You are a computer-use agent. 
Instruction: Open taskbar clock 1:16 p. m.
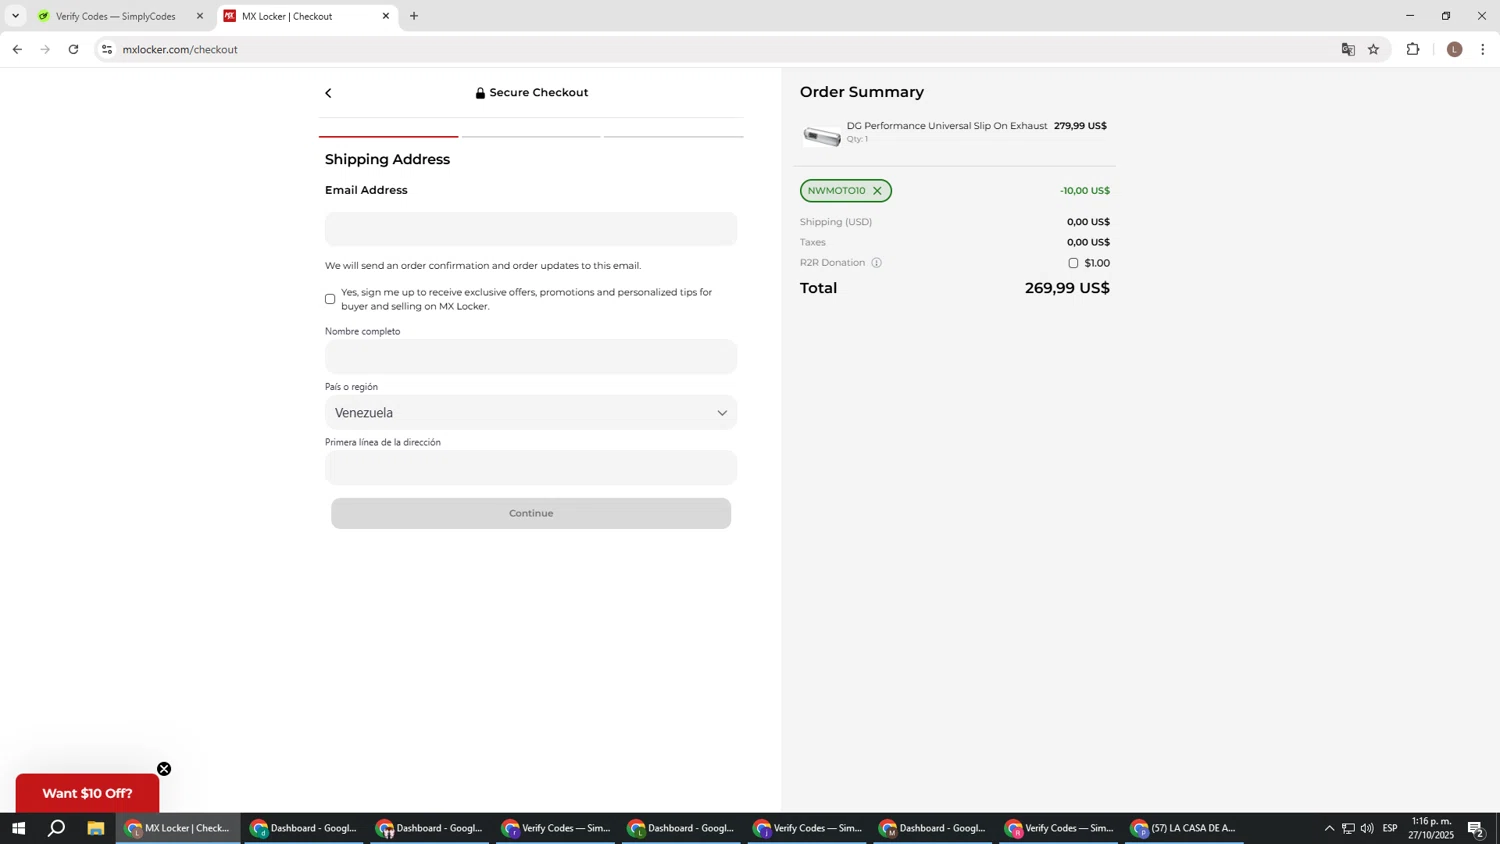pos(1431,828)
